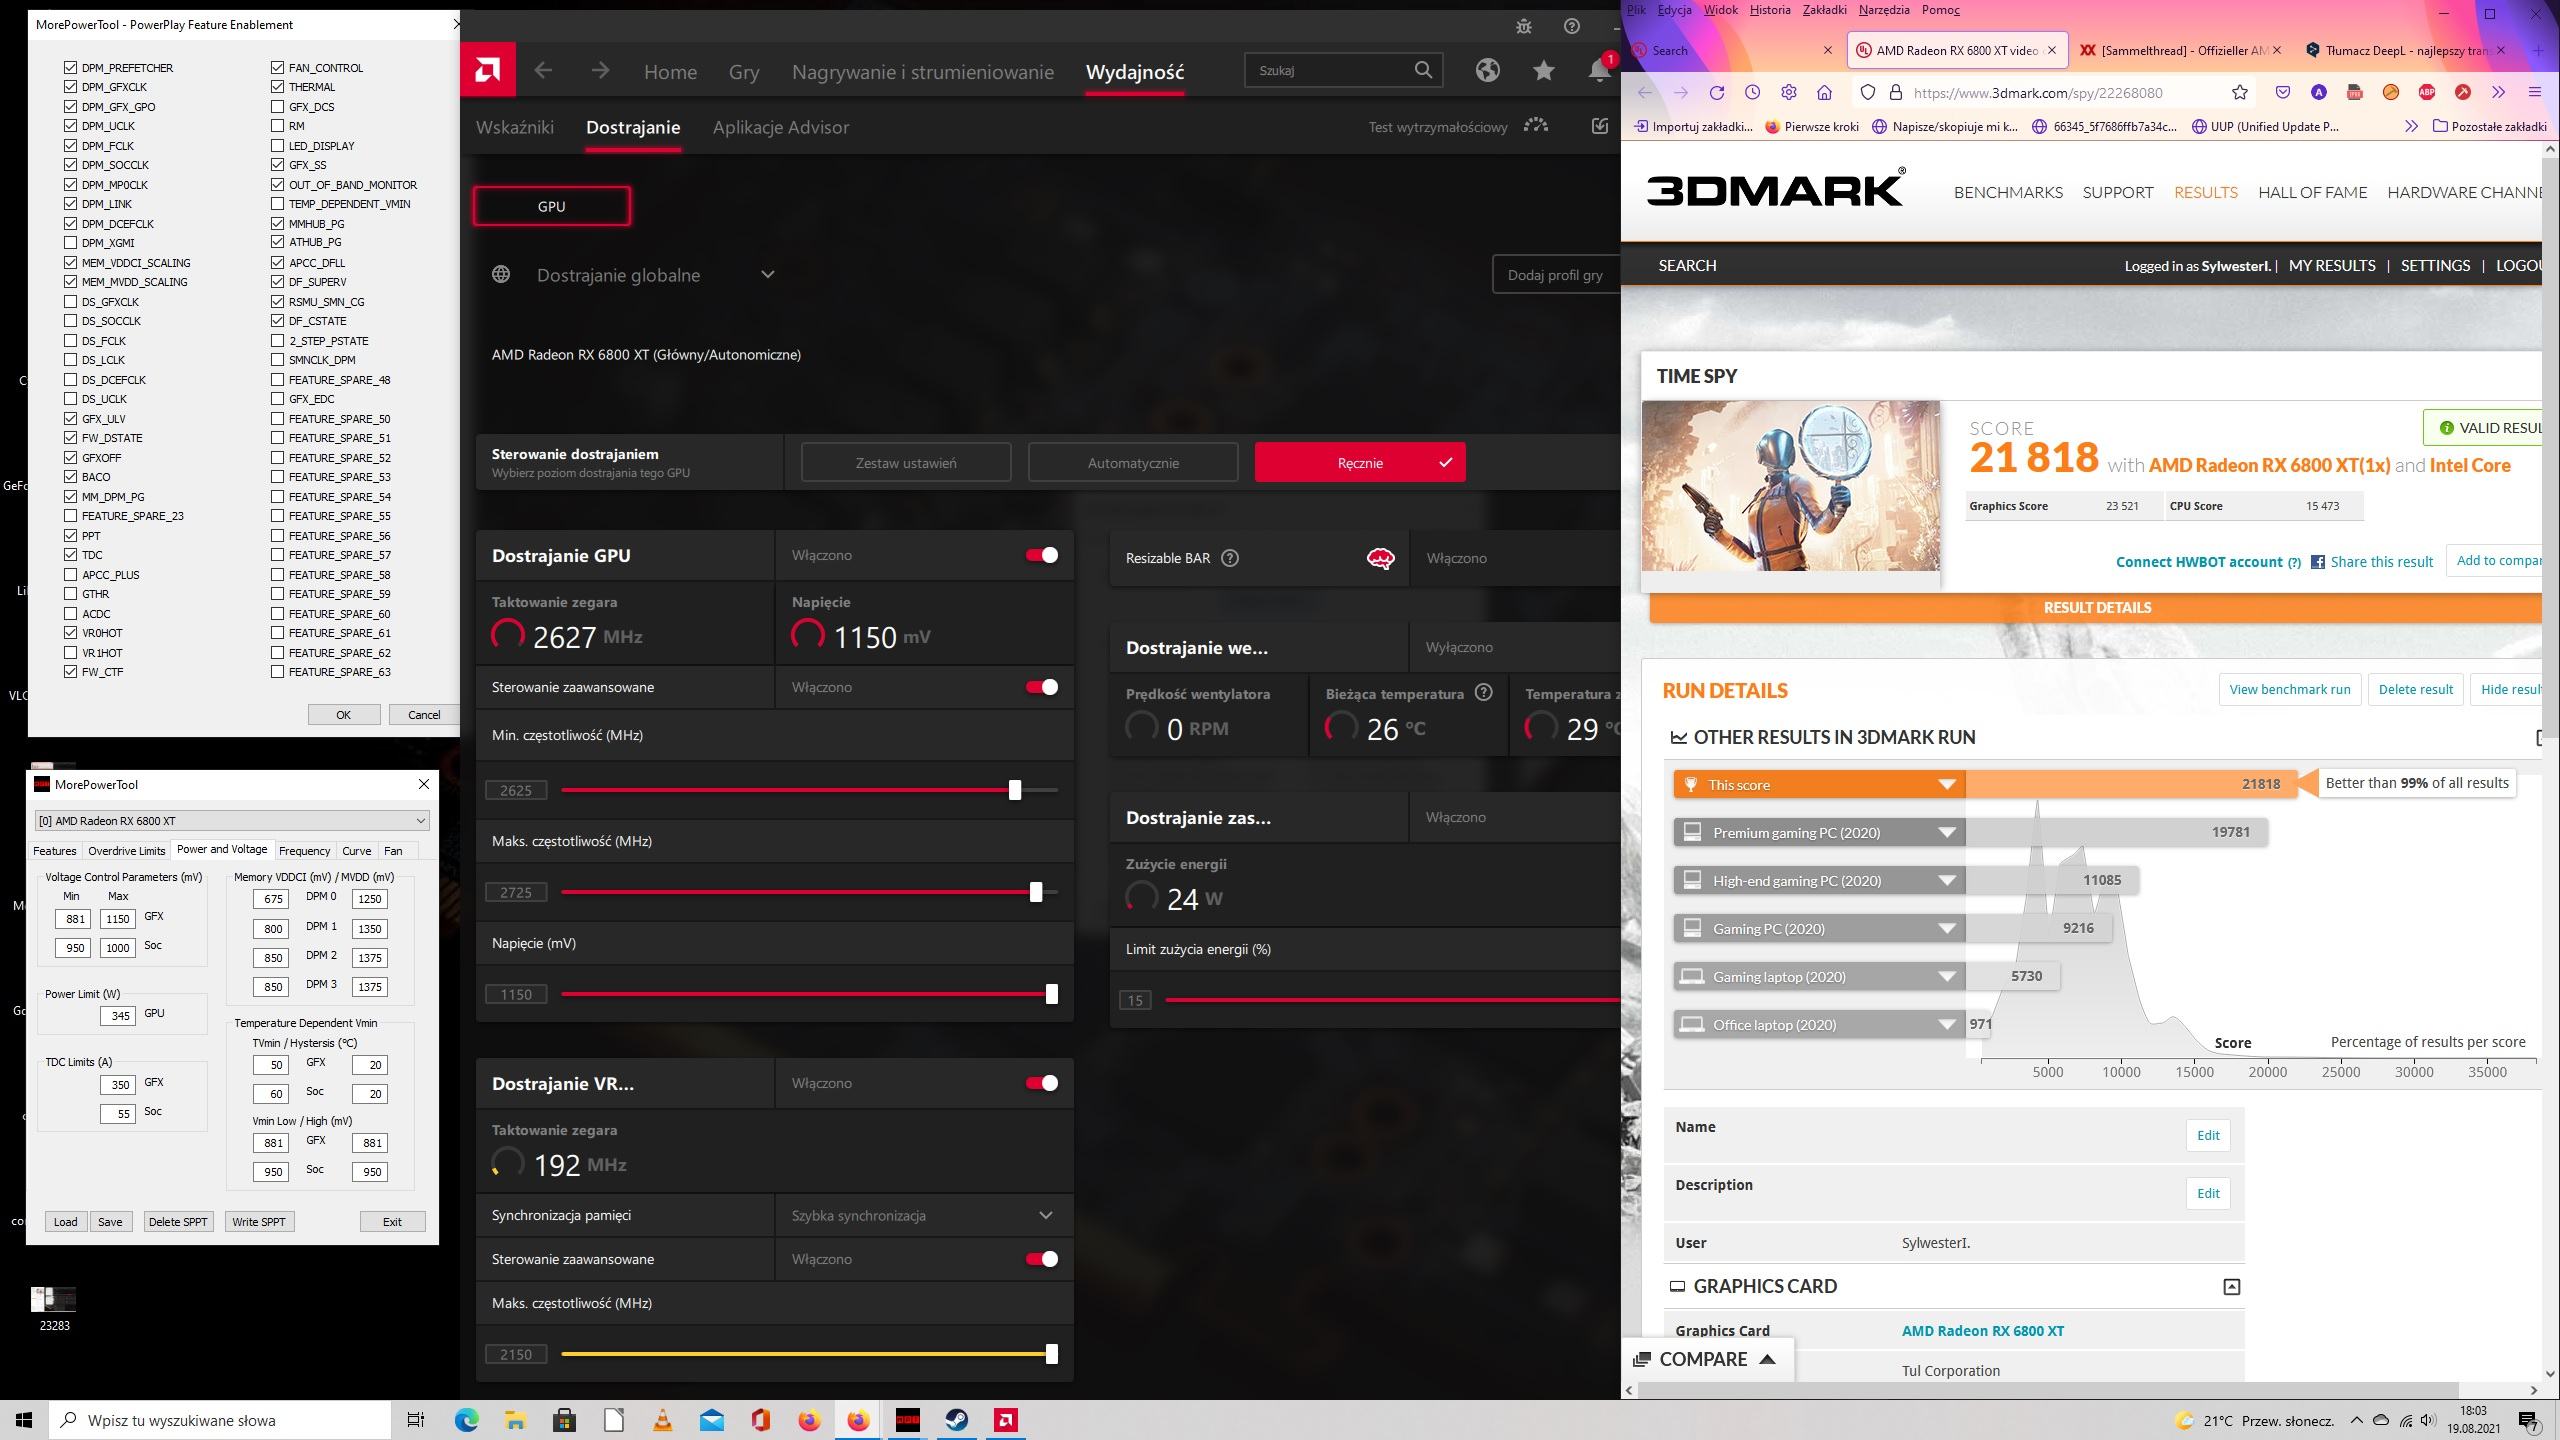Open Radeon web browser globe icon
2560x1440 pixels.
tap(1487, 70)
